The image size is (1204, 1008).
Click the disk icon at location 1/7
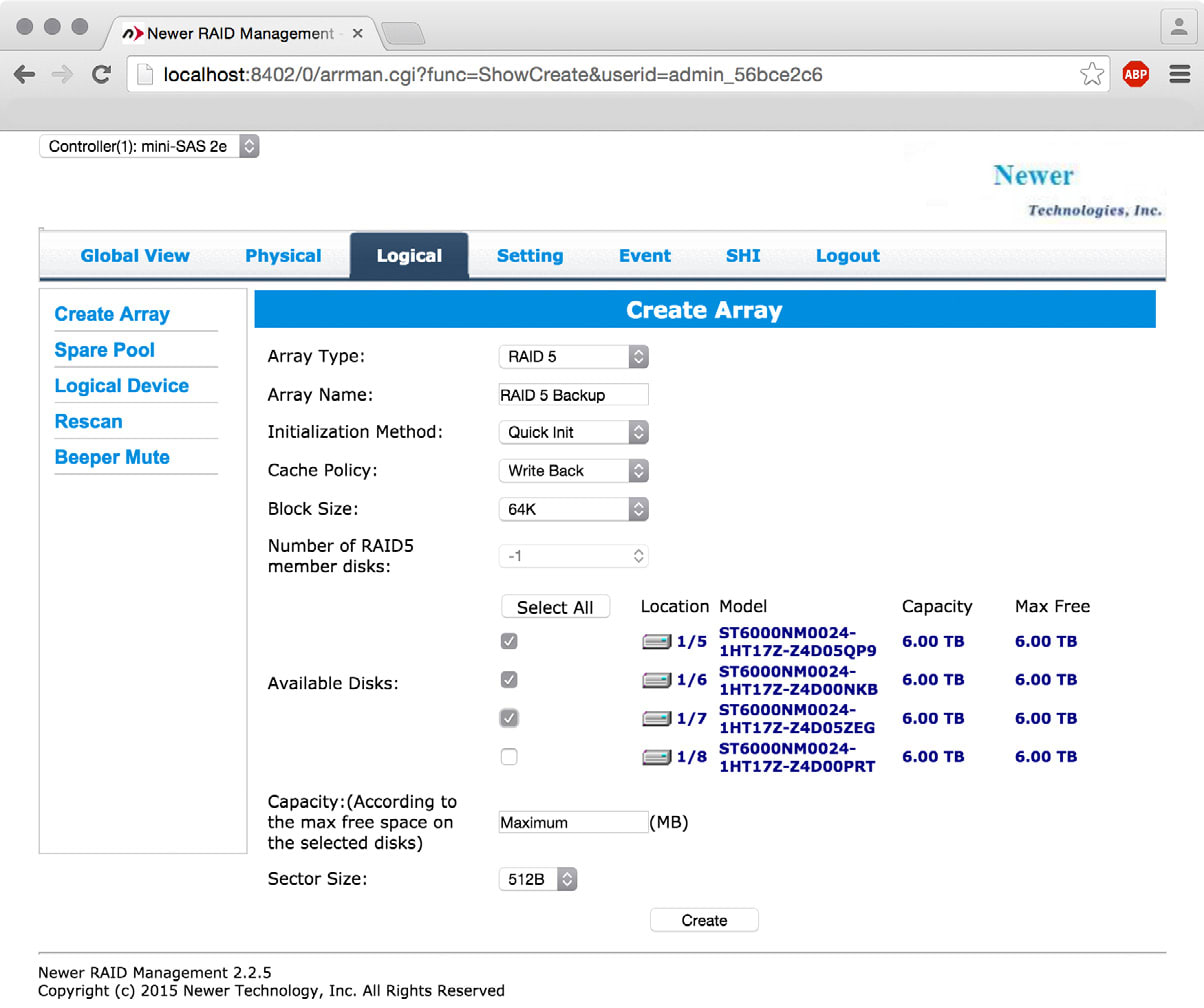tap(656, 719)
